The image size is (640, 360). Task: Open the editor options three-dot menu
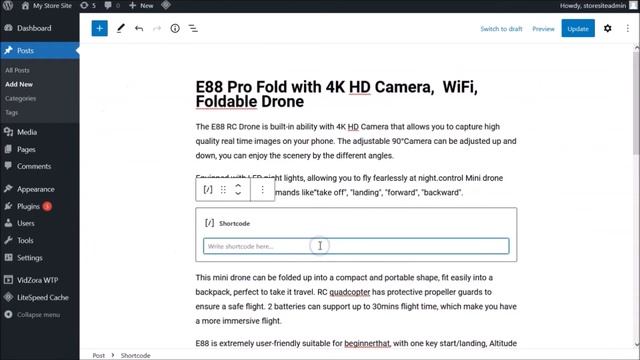point(627,29)
